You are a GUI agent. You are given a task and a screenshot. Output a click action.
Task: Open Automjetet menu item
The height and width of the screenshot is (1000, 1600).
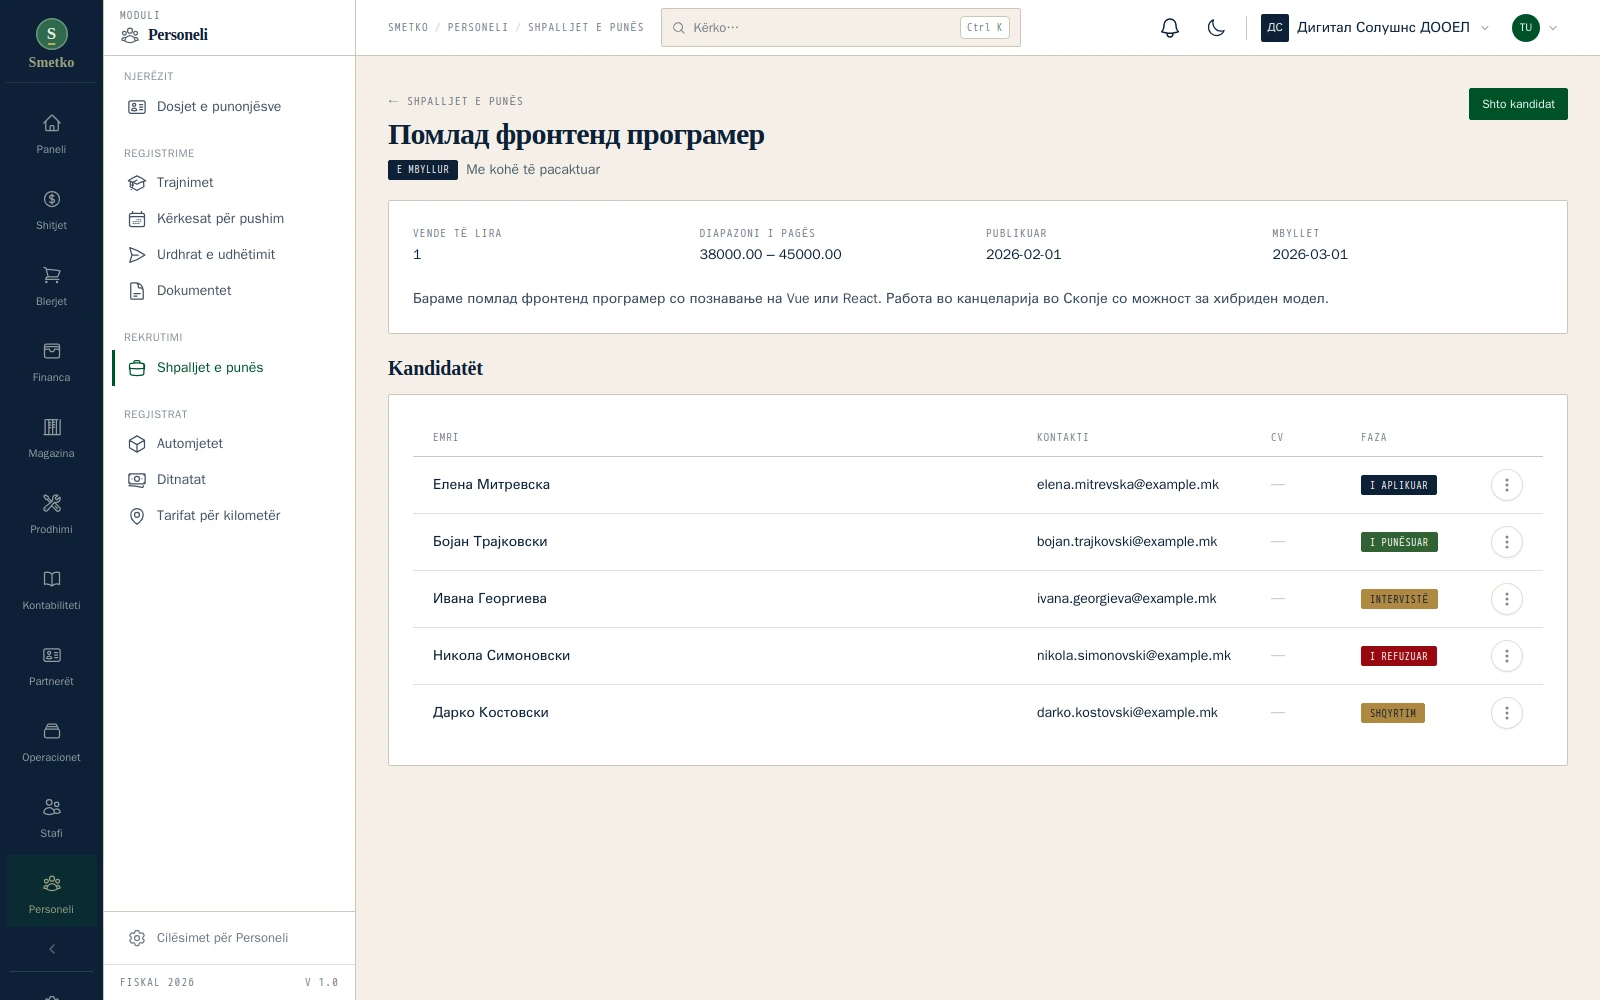click(229, 444)
